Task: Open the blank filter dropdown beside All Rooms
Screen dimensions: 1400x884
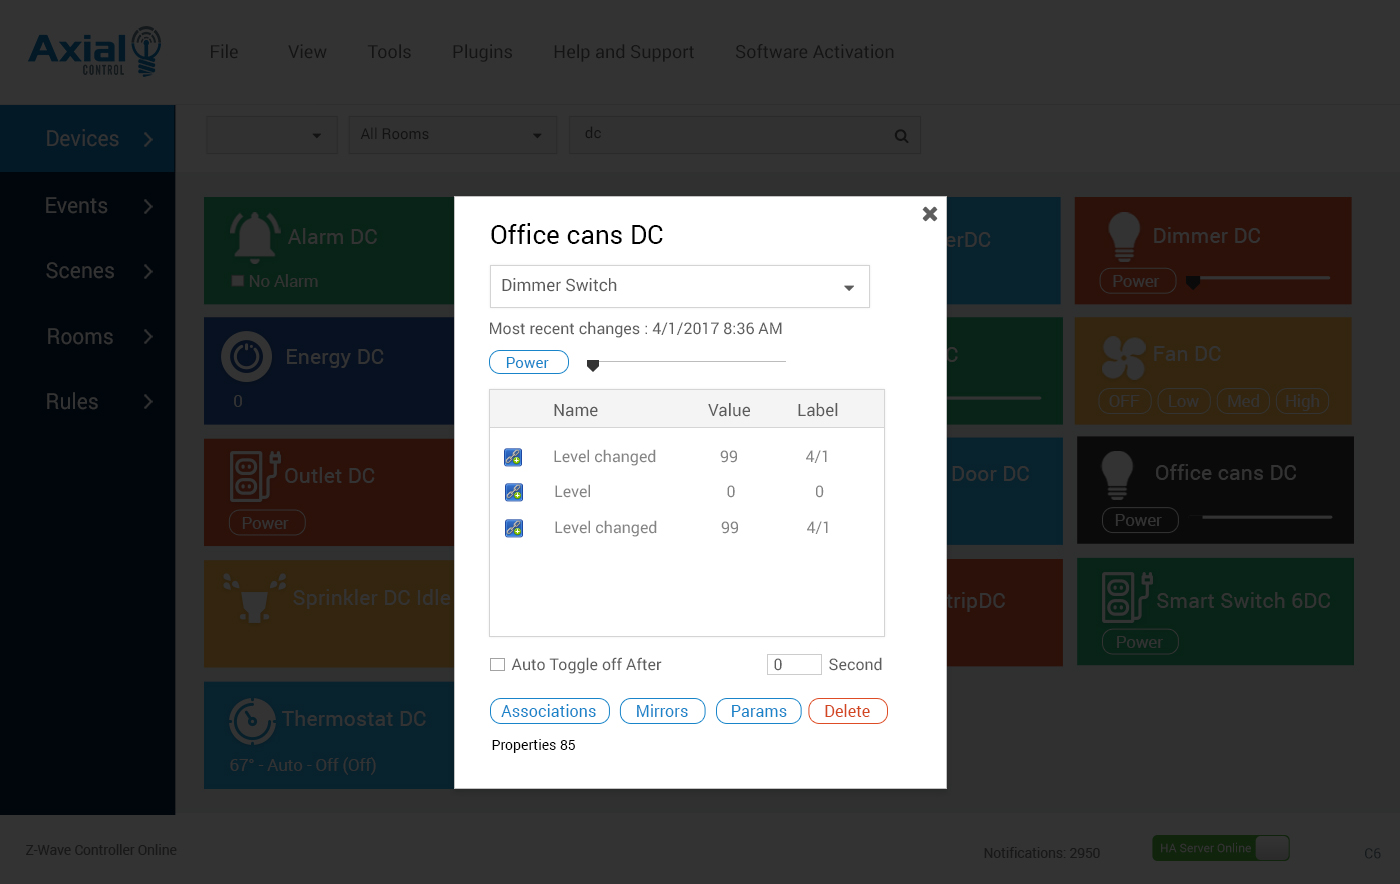Action: click(272, 135)
